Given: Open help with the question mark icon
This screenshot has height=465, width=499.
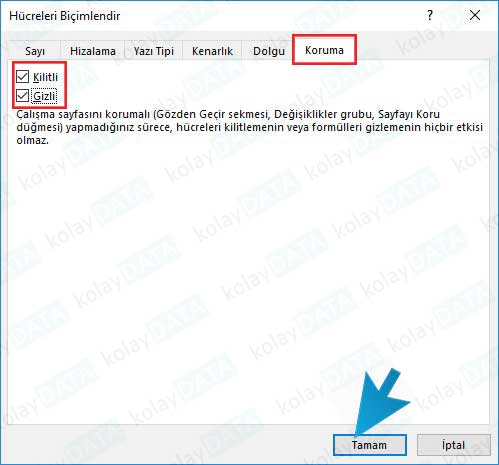Looking at the screenshot, I should 430,15.
